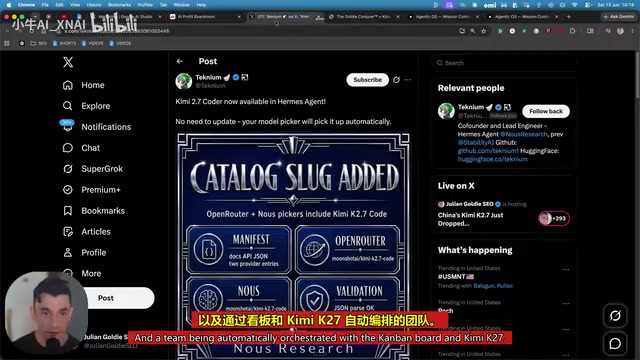
Task: Open Profile in the sidebar
Action: click(x=84, y=253)
